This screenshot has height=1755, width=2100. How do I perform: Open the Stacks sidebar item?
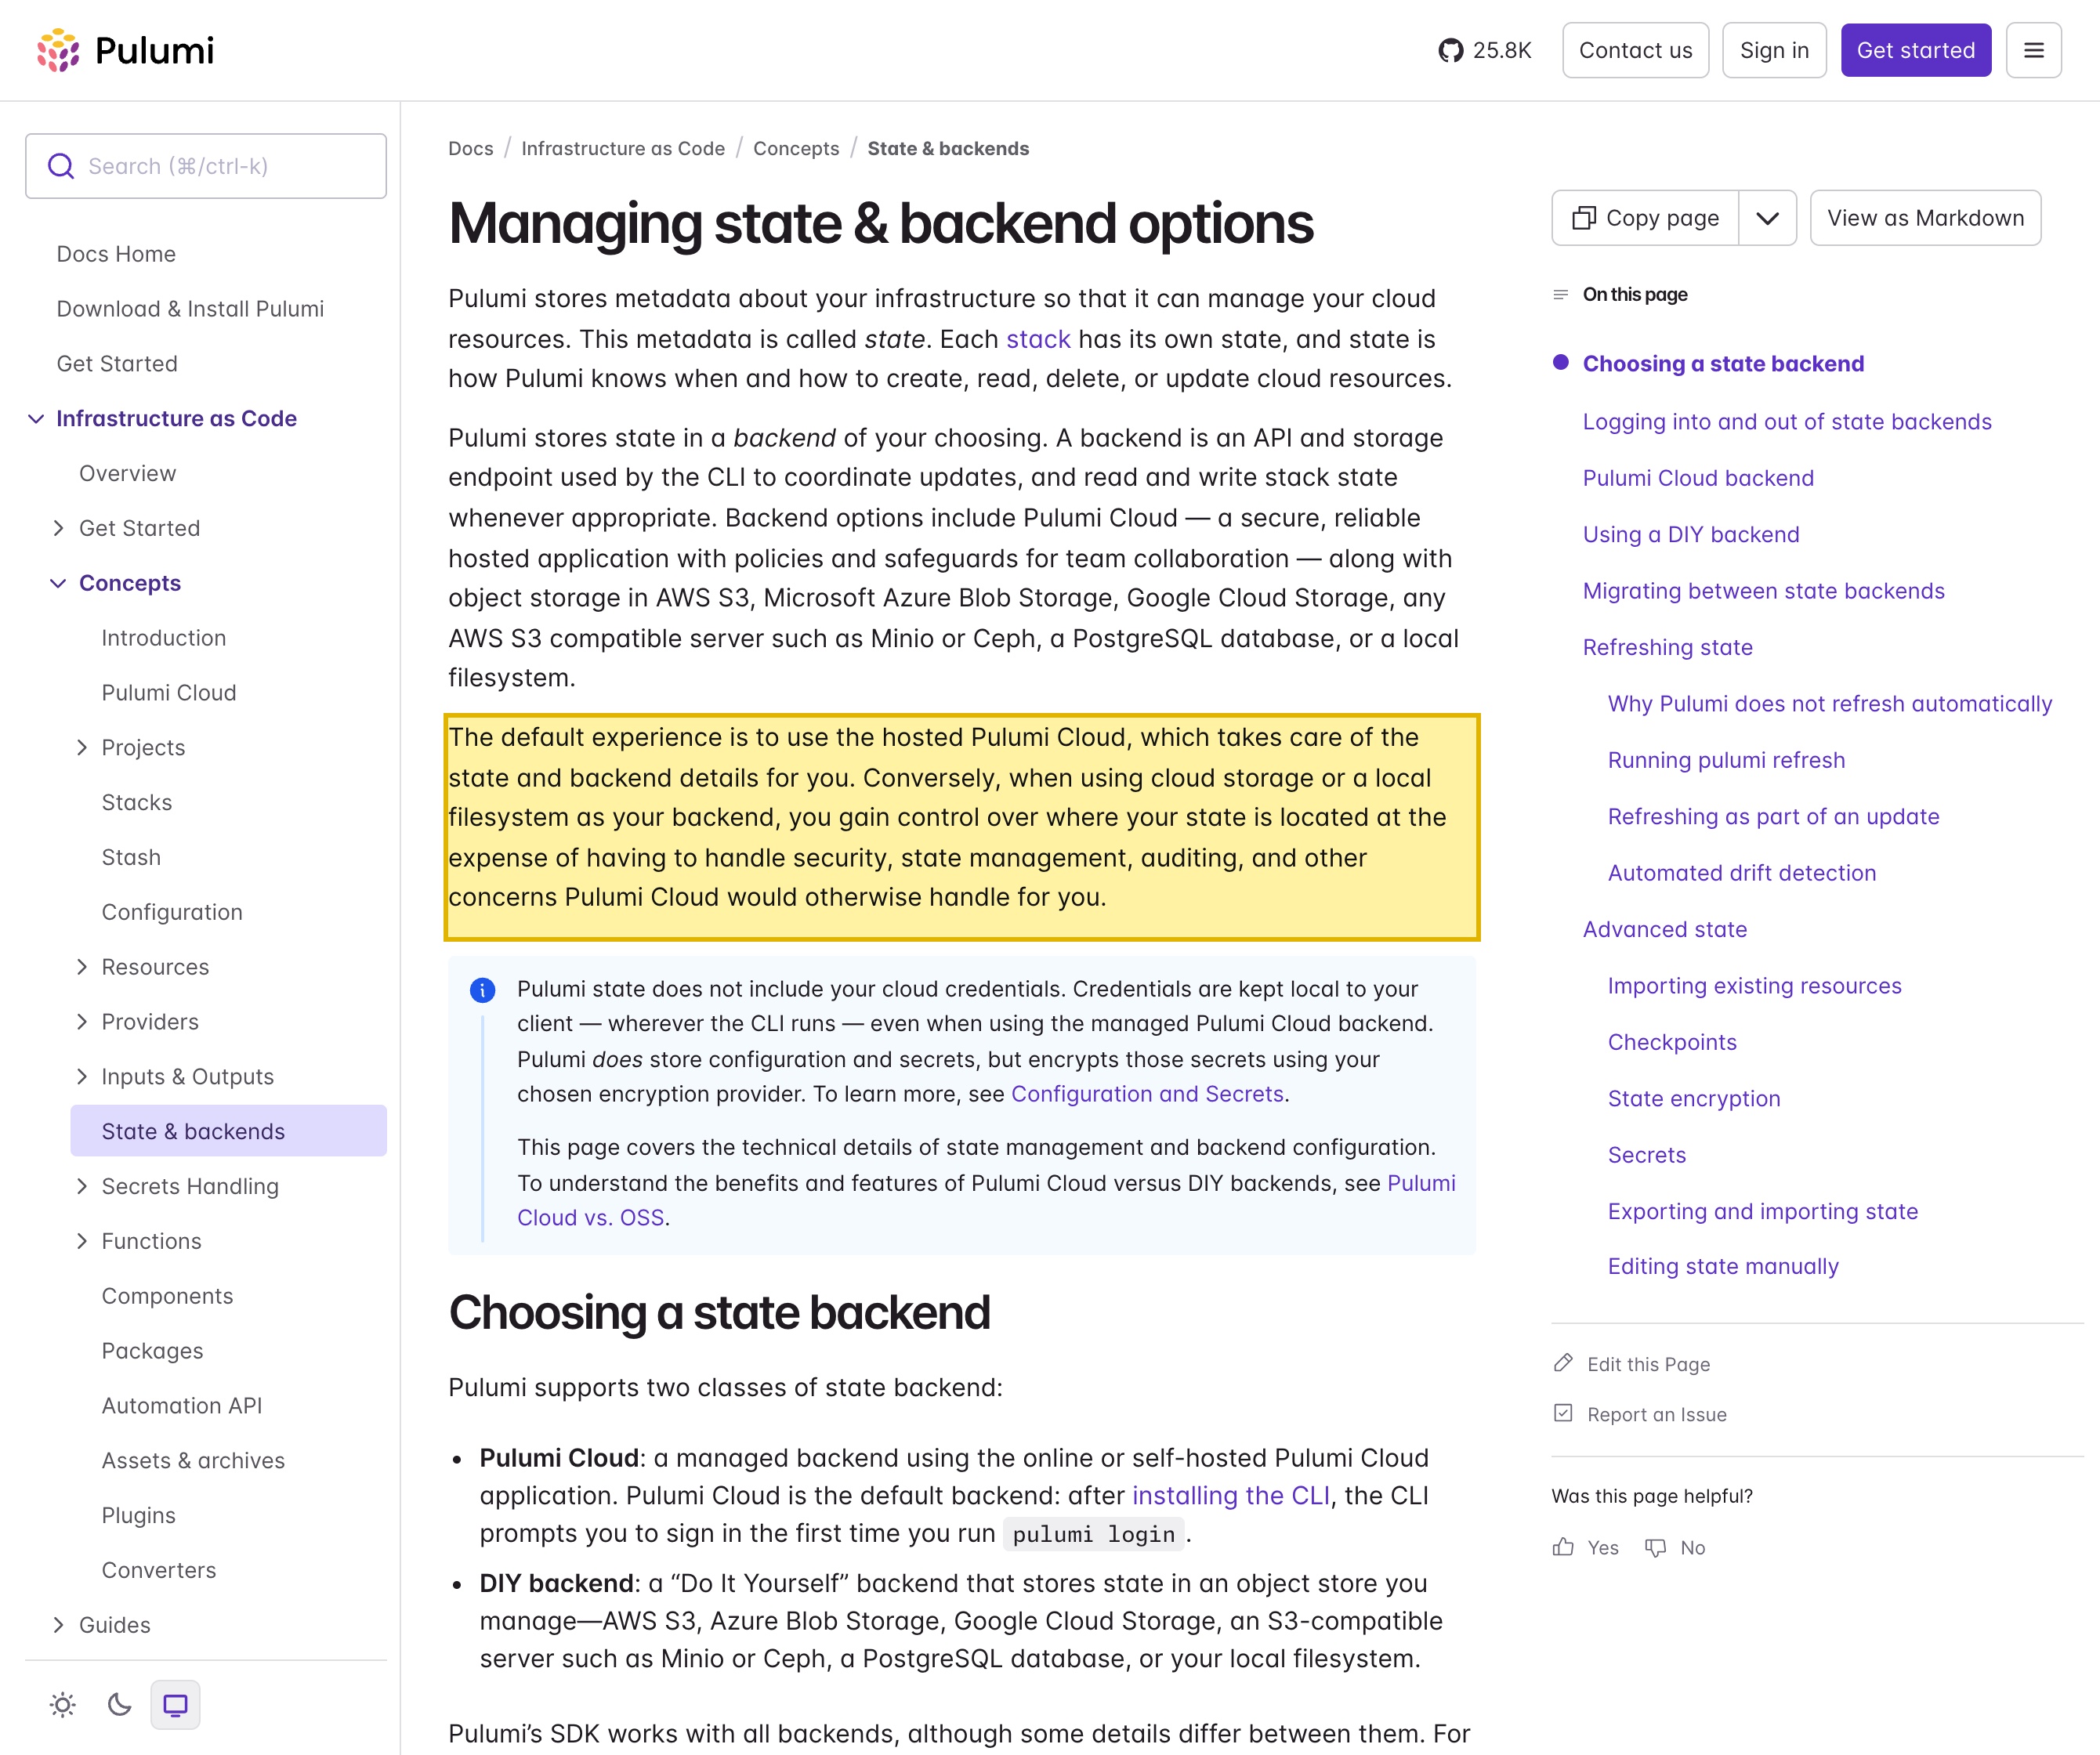(x=137, y=802)
